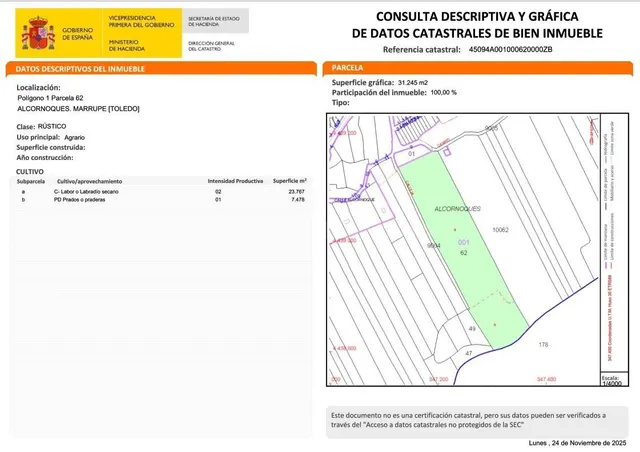
Task: Click the small purple building square on map
Action: click(447, 152)
